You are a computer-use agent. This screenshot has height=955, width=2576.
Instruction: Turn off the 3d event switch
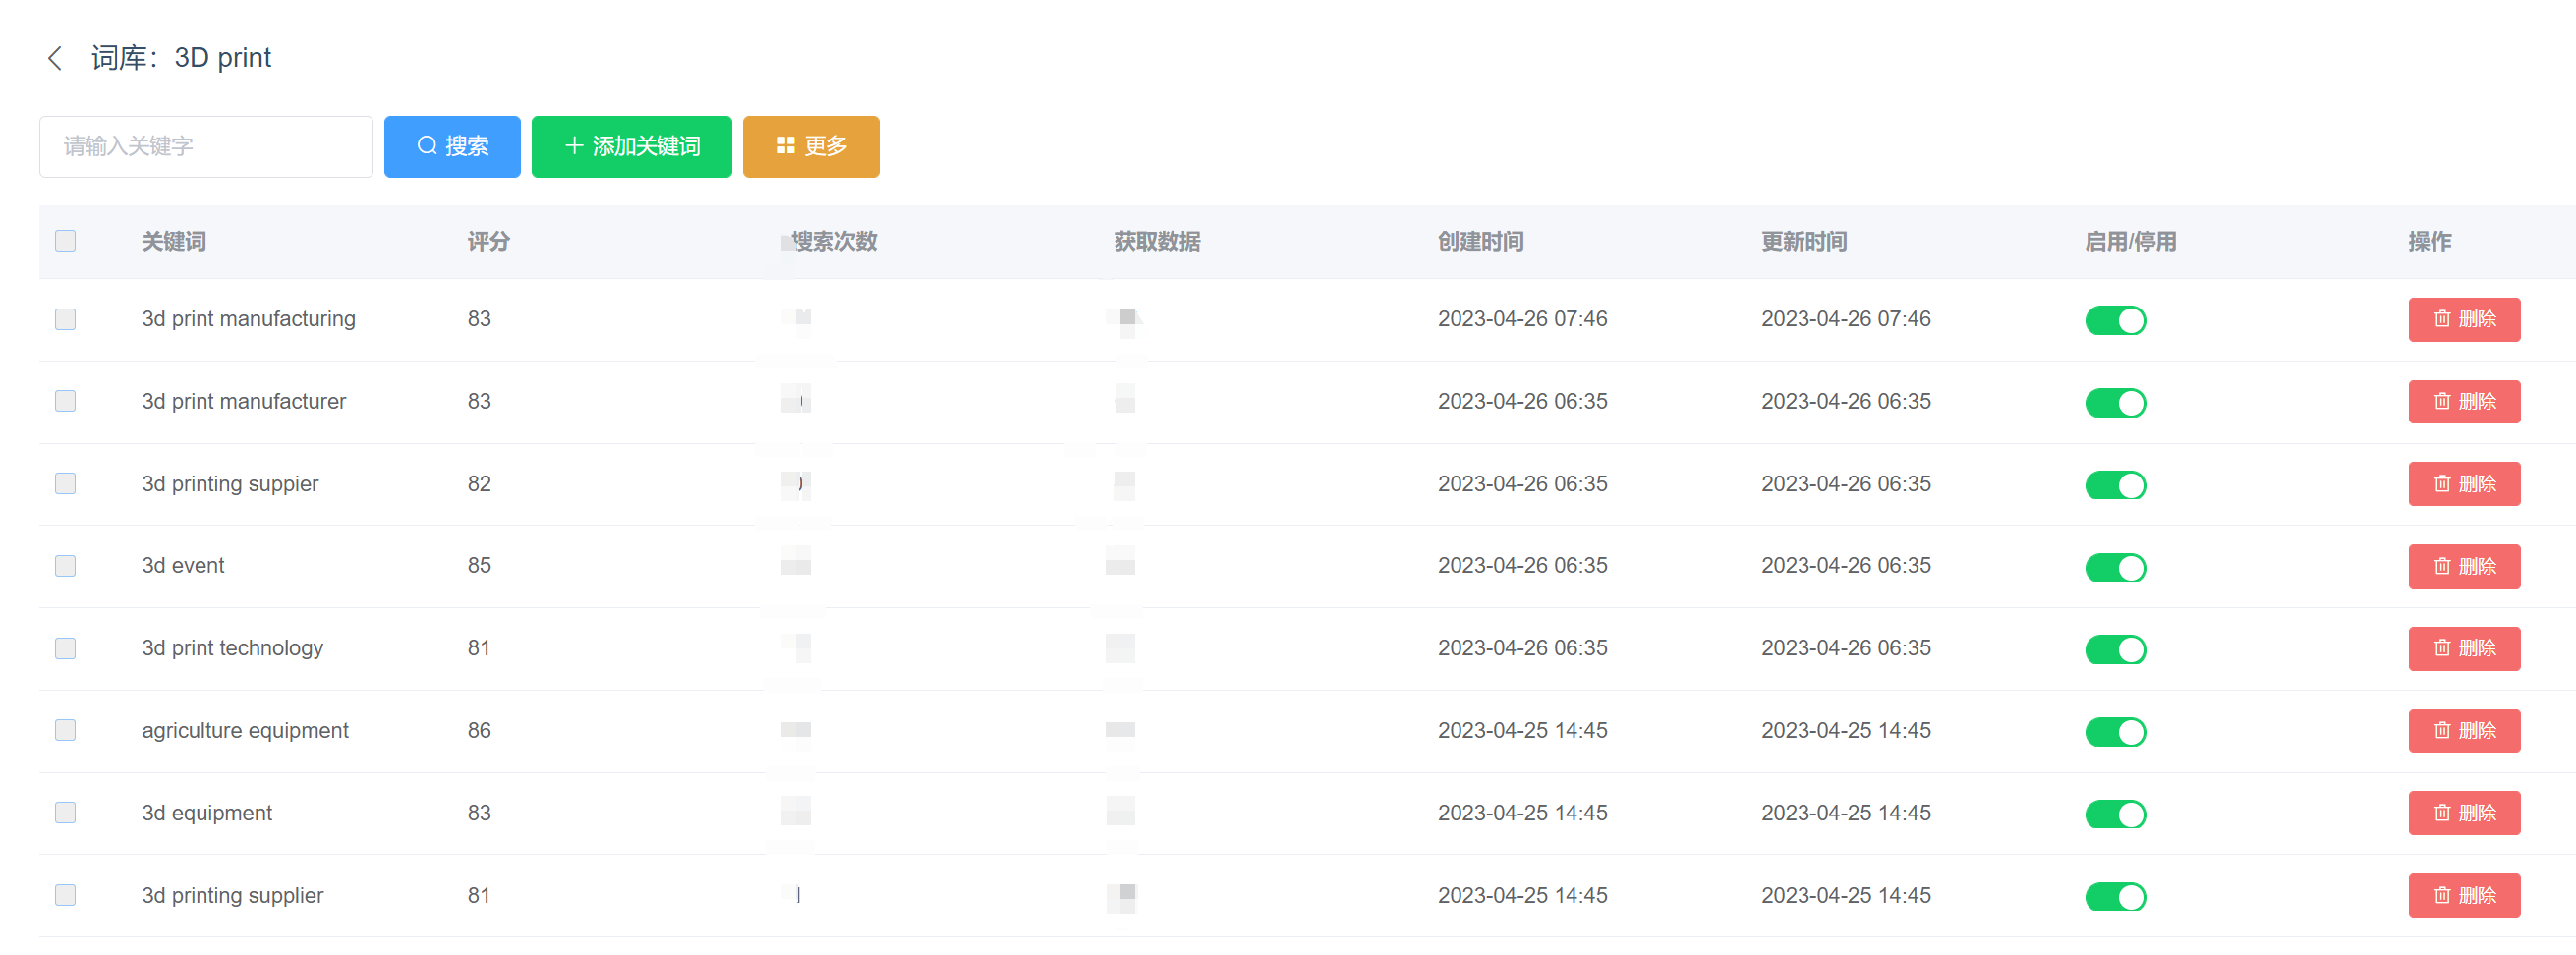[x=2115, y=568]
